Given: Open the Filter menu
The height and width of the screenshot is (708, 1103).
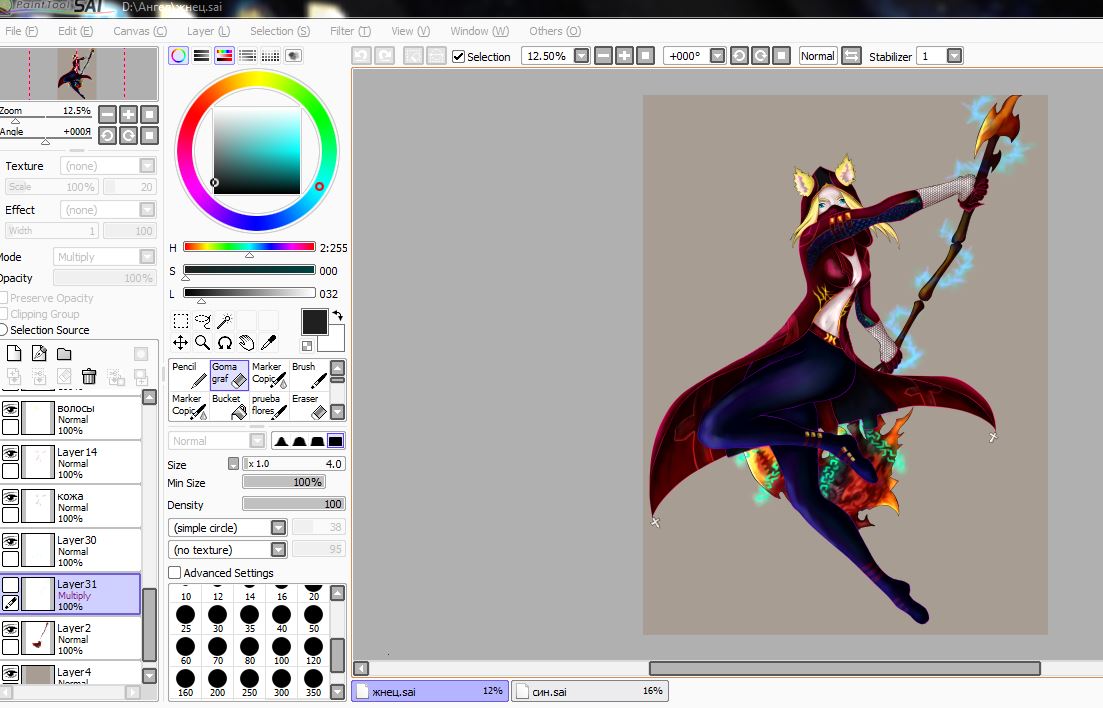Looking at the screenshot, I should click(x=350, y=31).
